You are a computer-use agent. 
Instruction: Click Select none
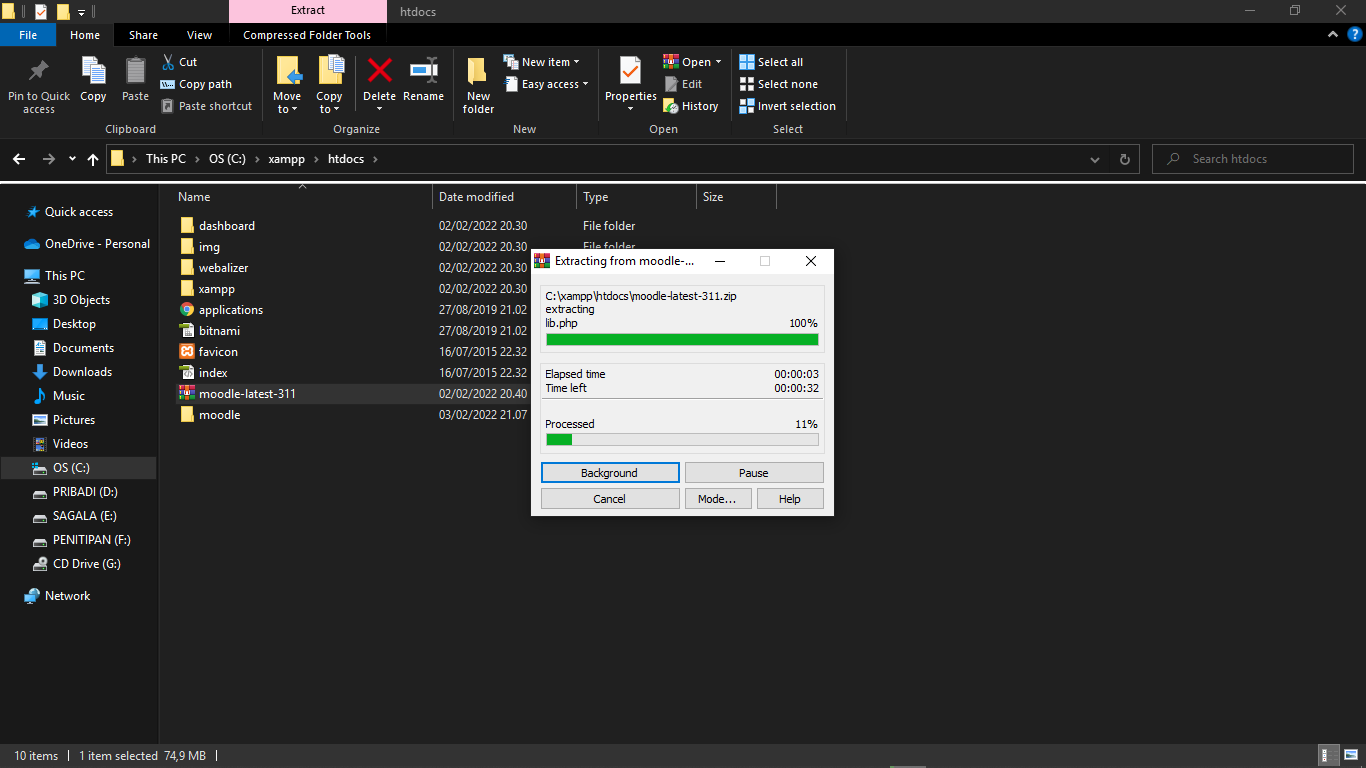(778, 84)
